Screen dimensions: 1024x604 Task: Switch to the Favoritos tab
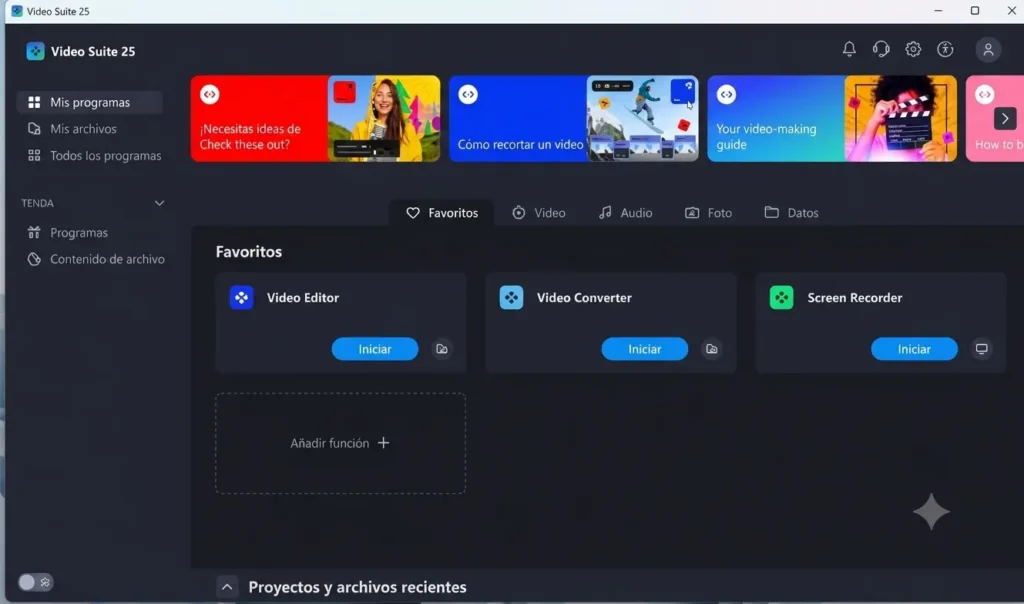coord(442,213)
